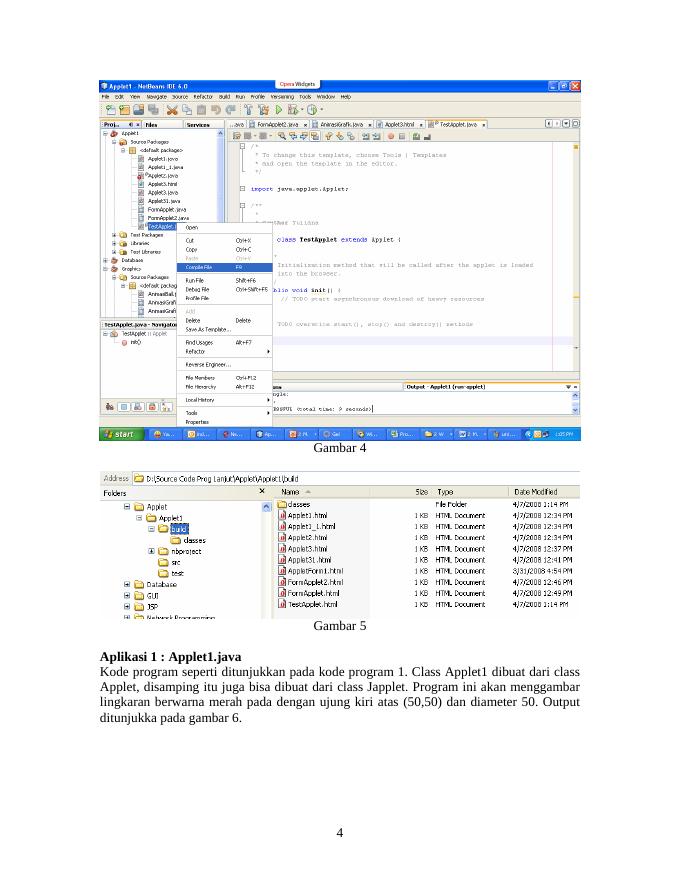Open the Tools menu in the menu bar
Viewport: 680px width, 880px height.
(305, 97)
